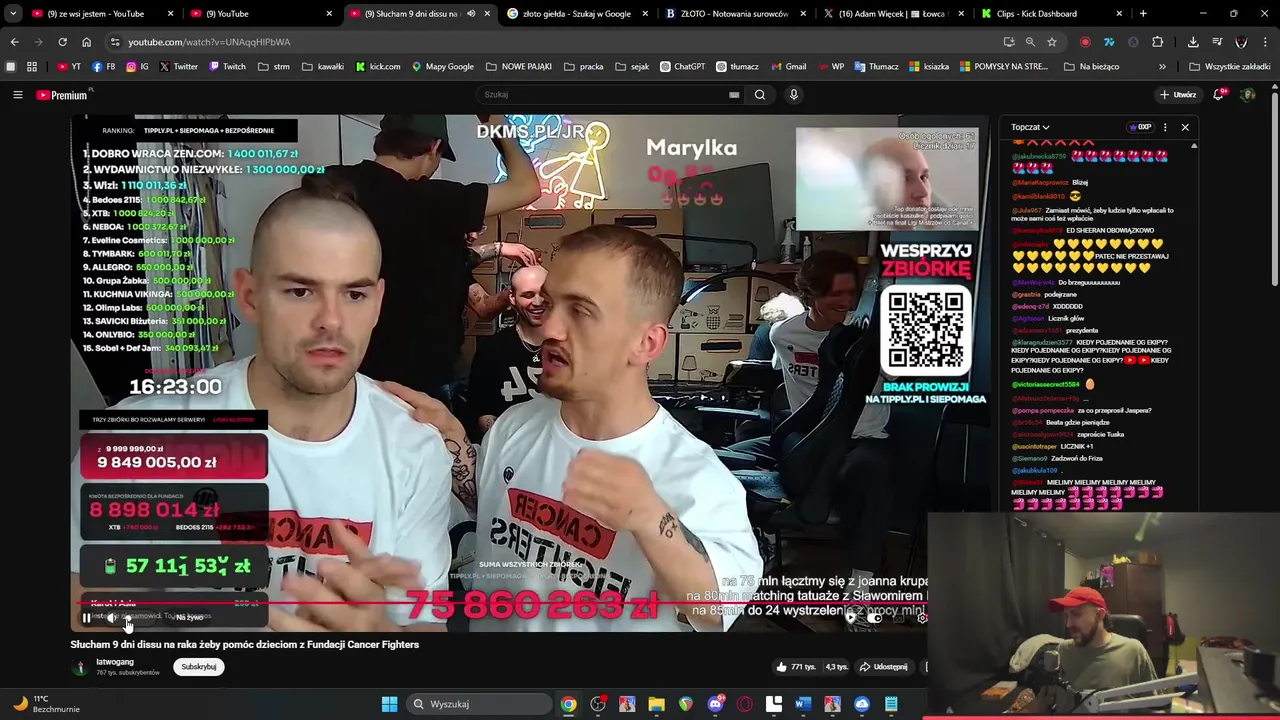Show hidden bookmarks with double chevron
This screenshot has height=720, width=1280.
click(x=1162, y=67)
